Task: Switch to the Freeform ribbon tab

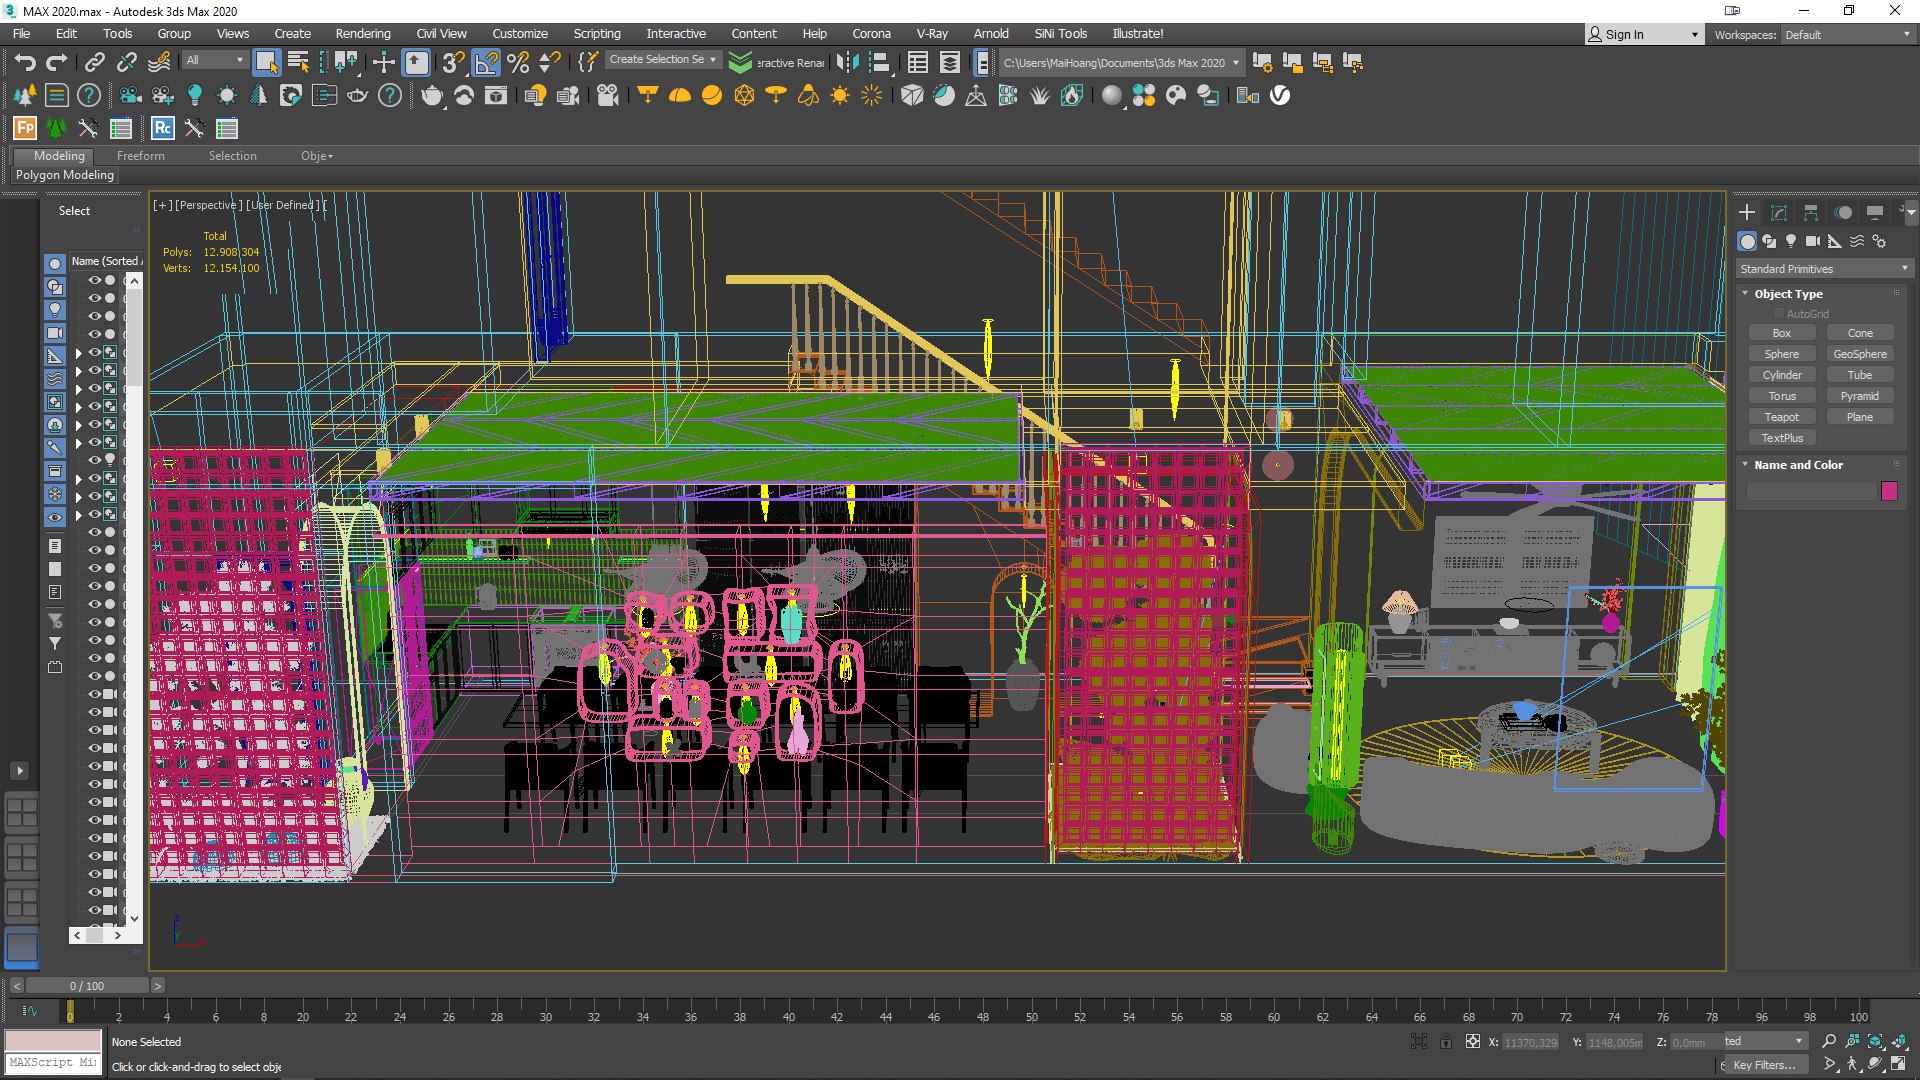Action: [140, 156]
